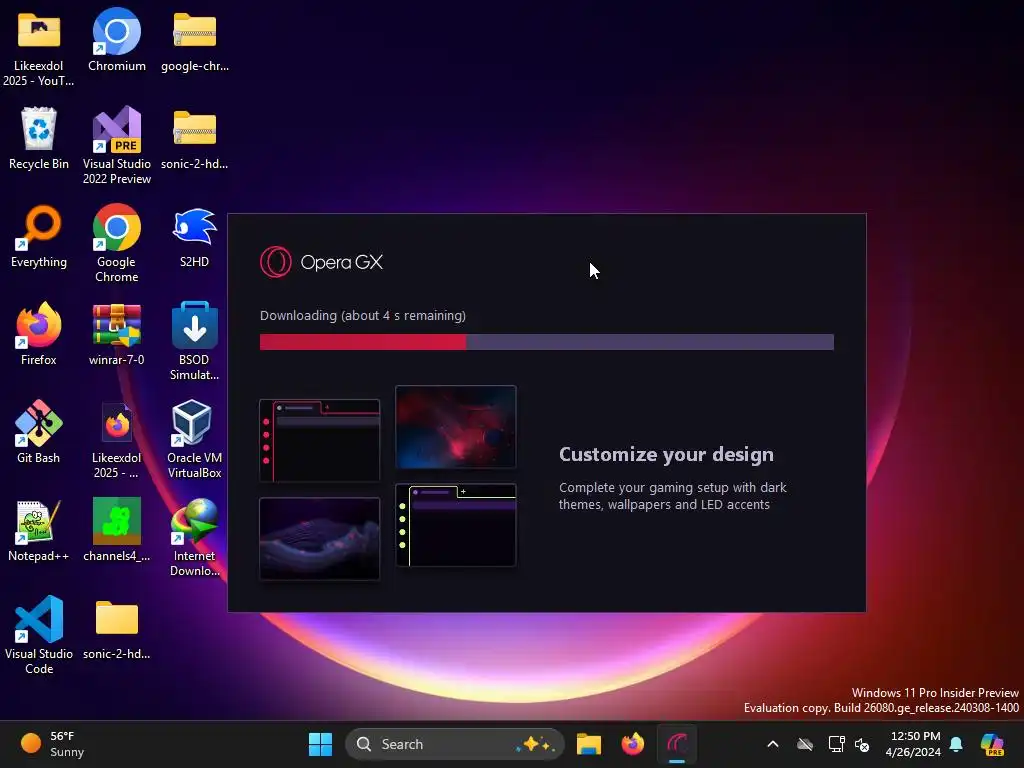Open File Explorer from the taskbar
Screen dimensions: 1024x768
(x=588, y=744)
